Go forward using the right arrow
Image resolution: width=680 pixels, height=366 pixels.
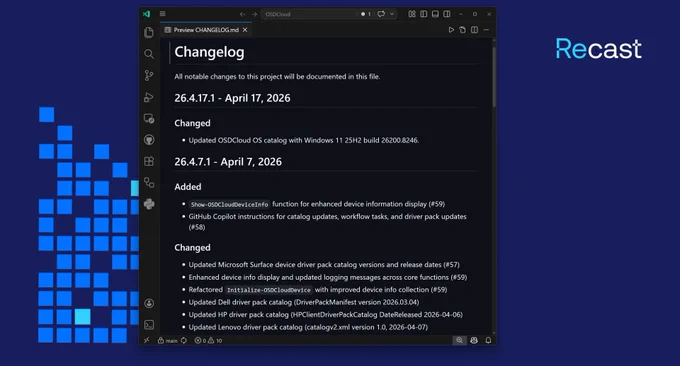[x=255, y=14]
